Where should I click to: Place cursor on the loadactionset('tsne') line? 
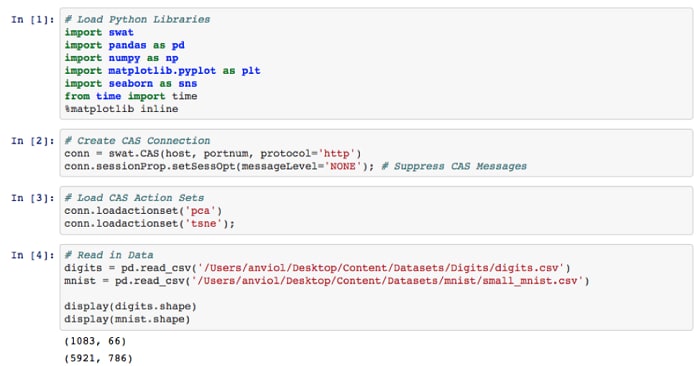tap(149, 224)
